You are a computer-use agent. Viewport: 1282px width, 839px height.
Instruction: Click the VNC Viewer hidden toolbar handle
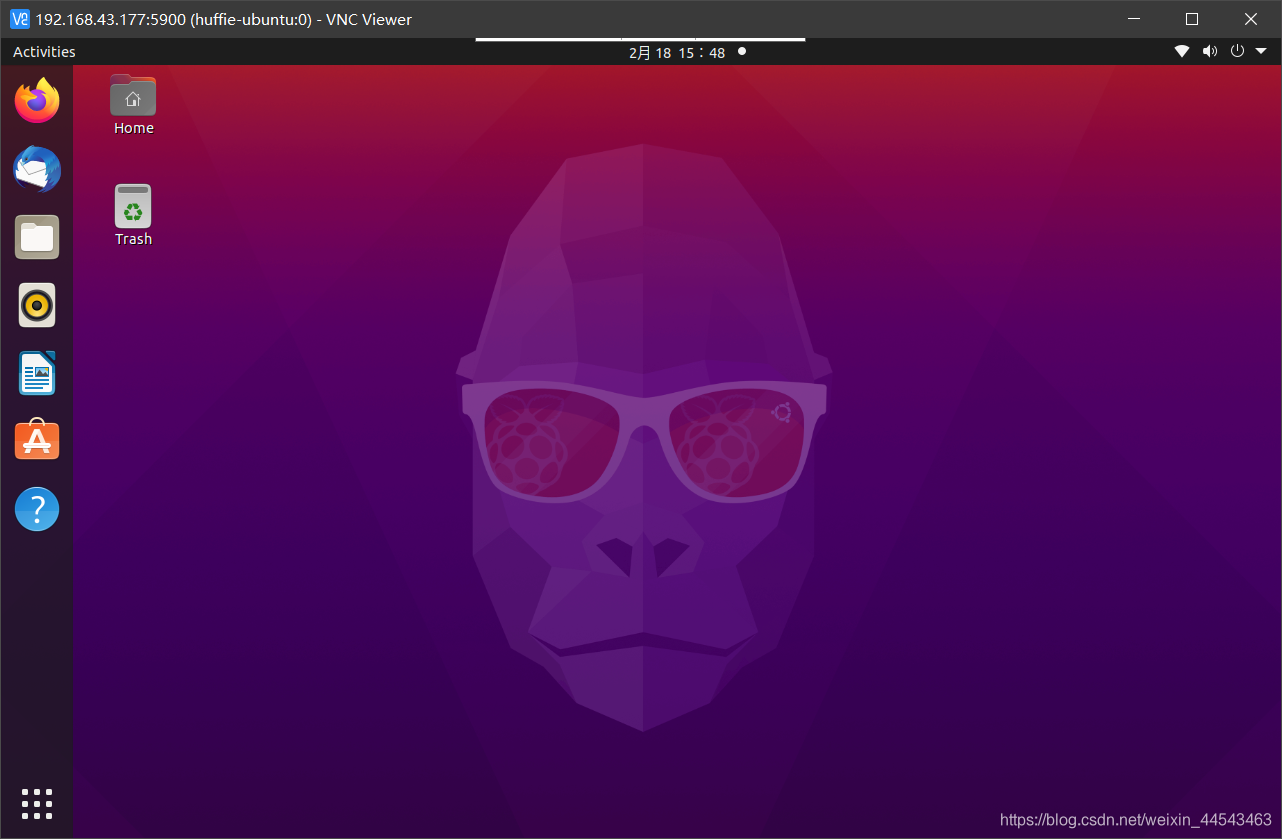pos(640,40)
